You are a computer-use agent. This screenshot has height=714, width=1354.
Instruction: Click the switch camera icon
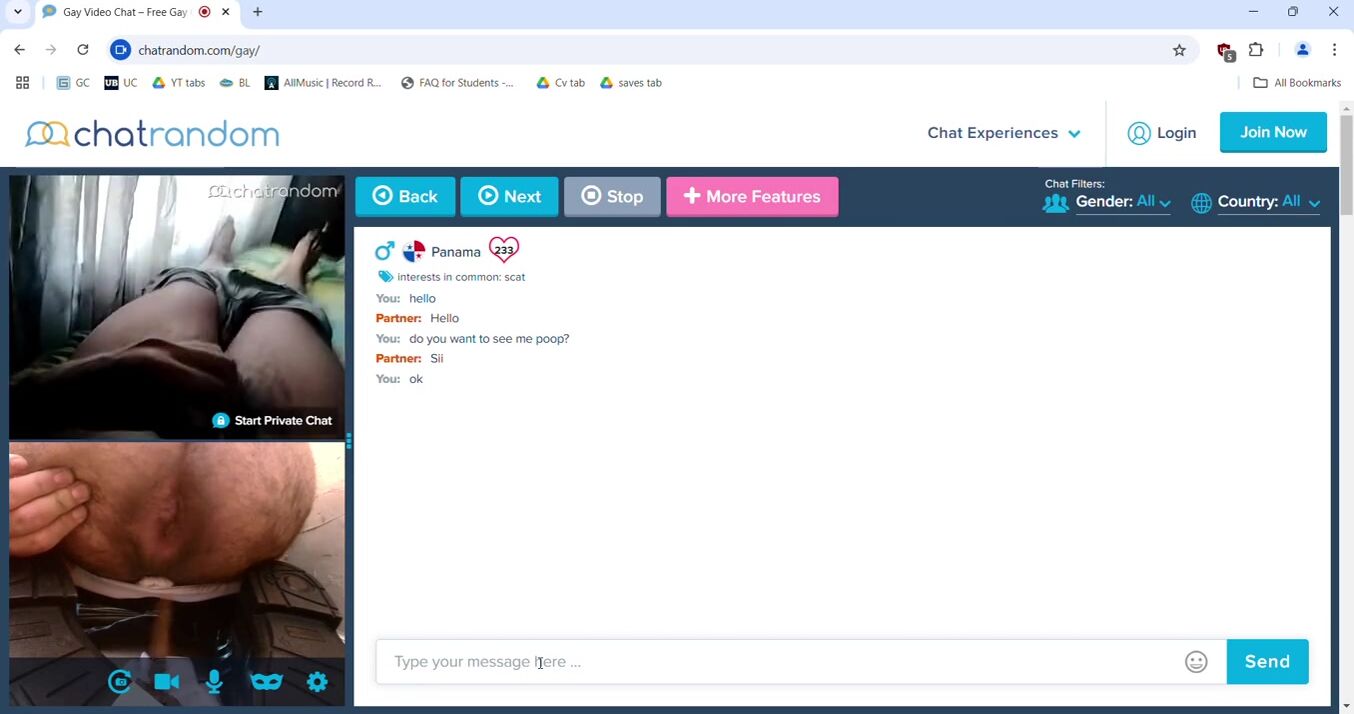[x=120, y=682]
